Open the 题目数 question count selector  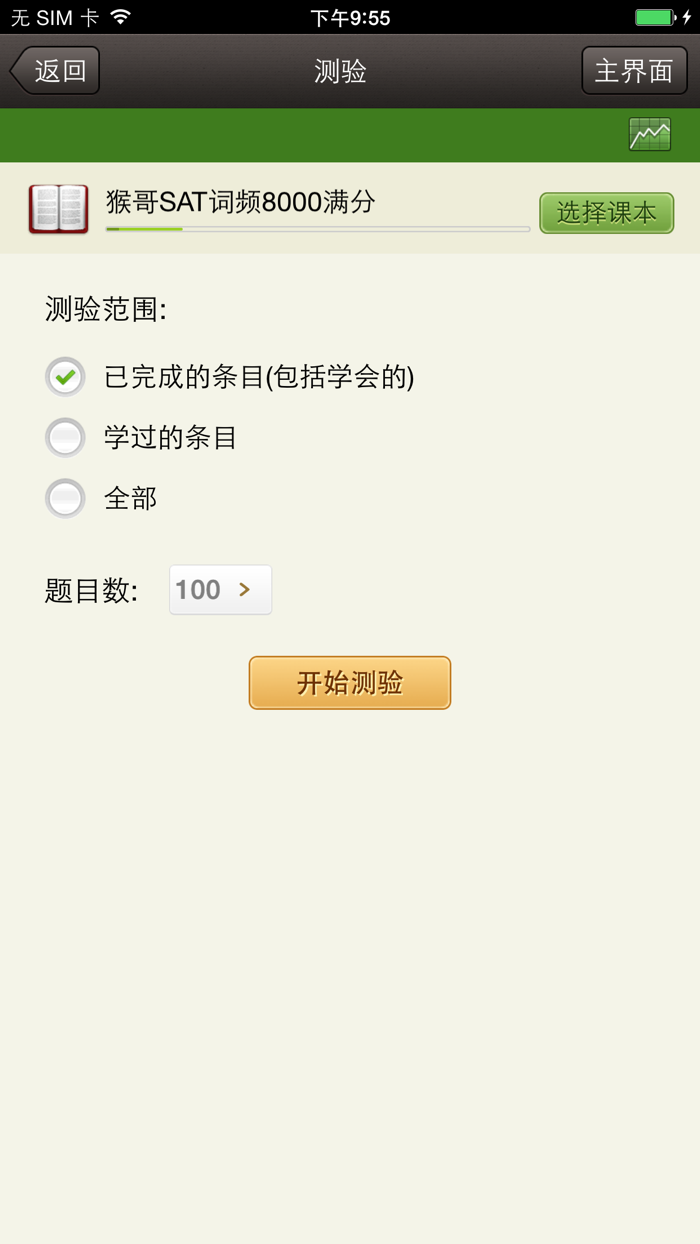[219, 589]
